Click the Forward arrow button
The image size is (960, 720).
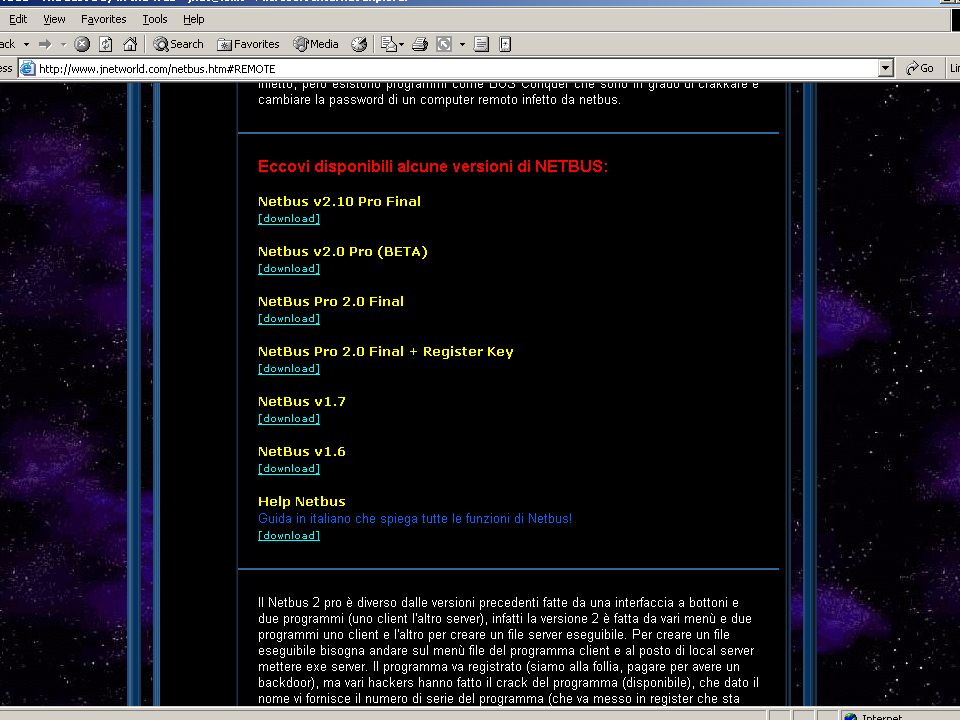click(x=45, y=44)
